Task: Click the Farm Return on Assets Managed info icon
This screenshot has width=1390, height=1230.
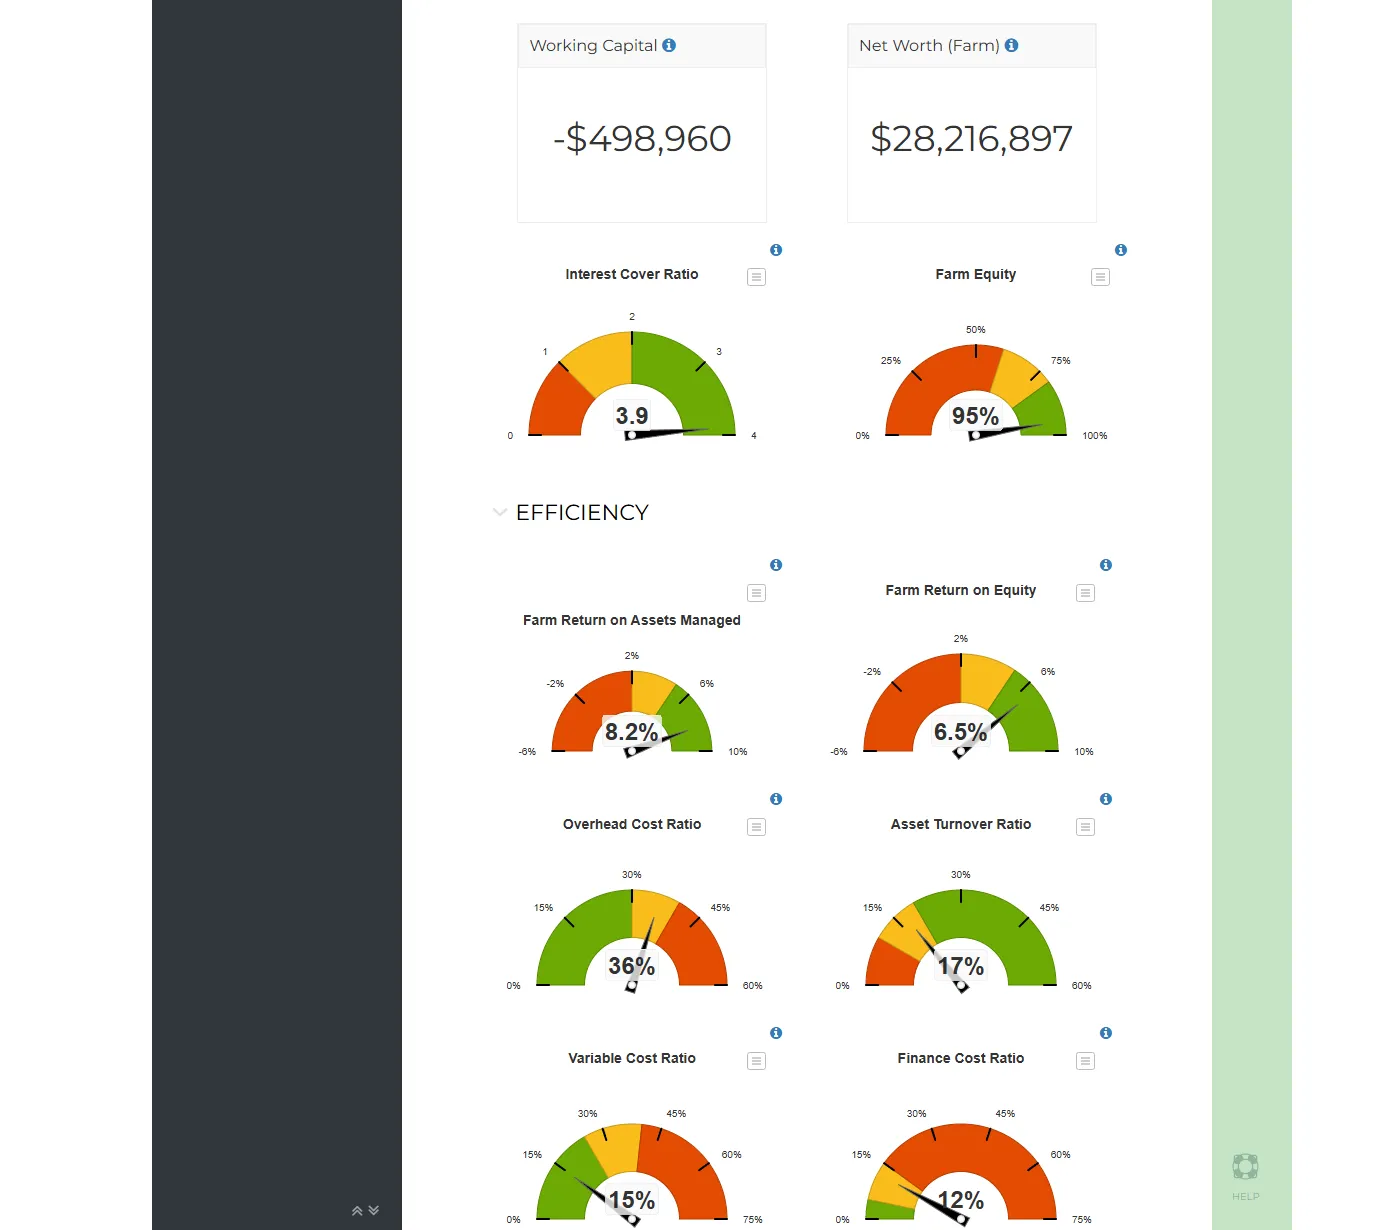Action: pos(775,565)
